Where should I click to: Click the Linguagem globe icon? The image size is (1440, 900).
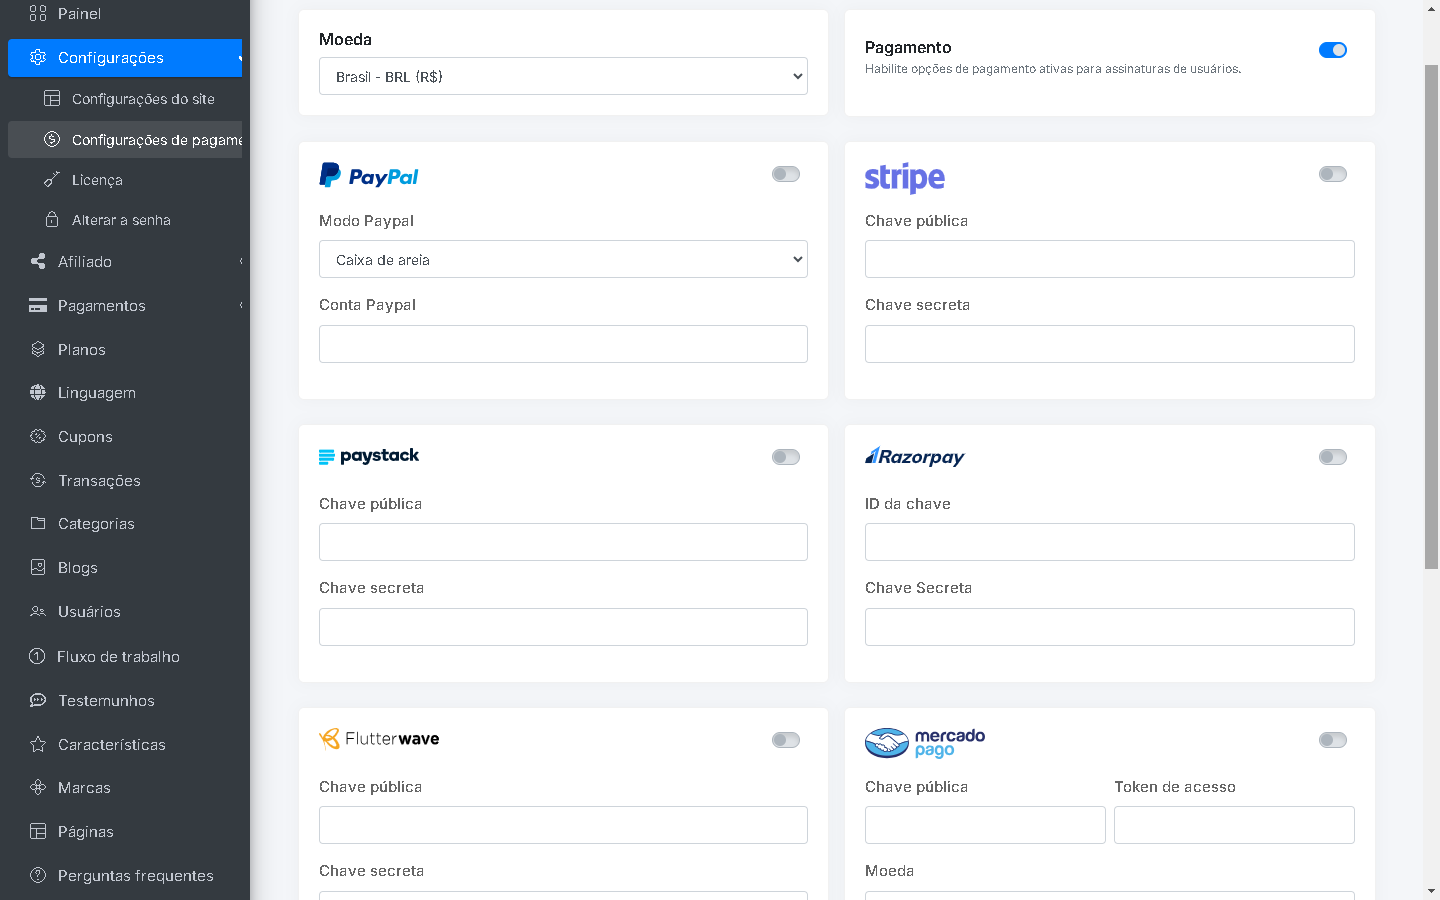pos(38,393)
